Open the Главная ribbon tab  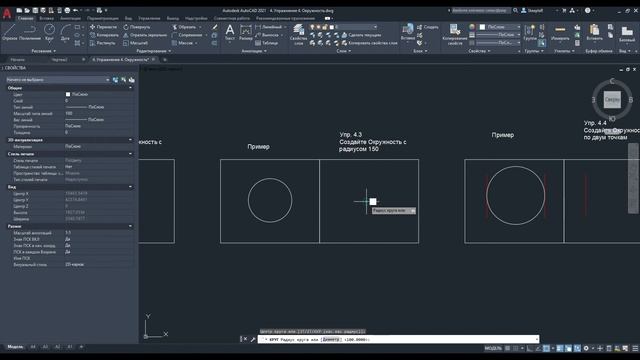26,18
